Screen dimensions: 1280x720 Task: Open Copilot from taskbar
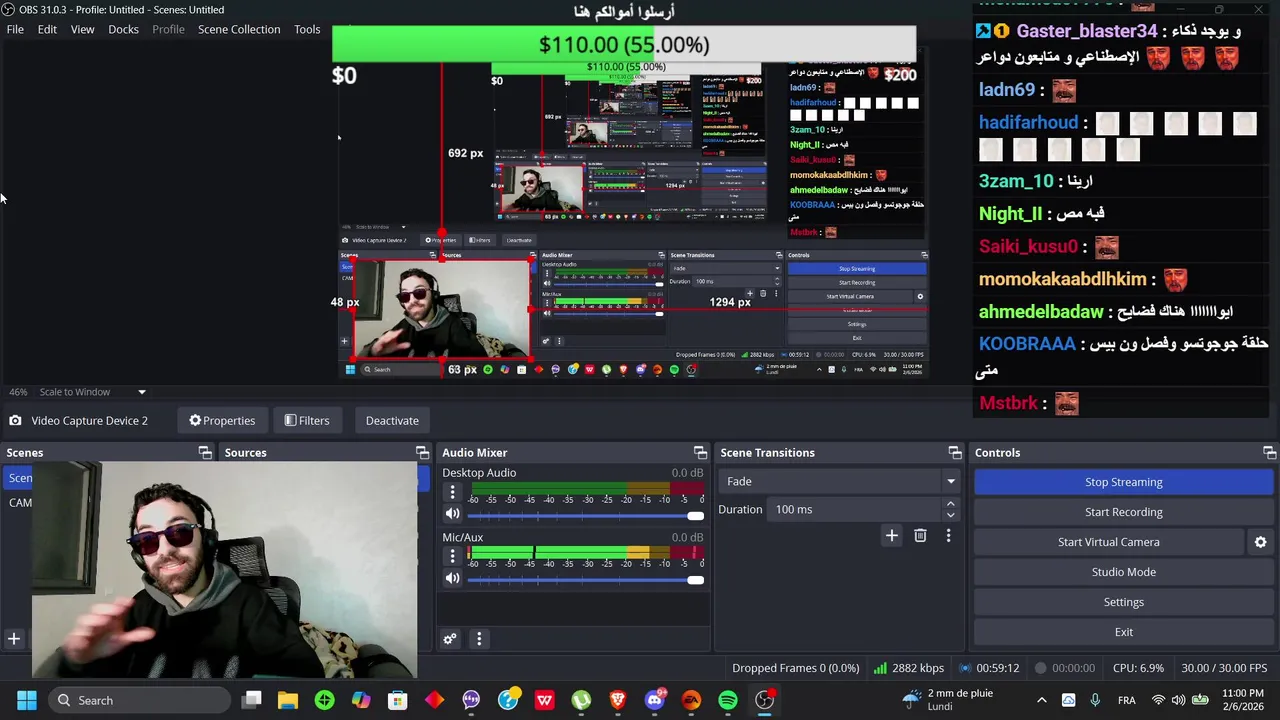click(x=361, y=700)
